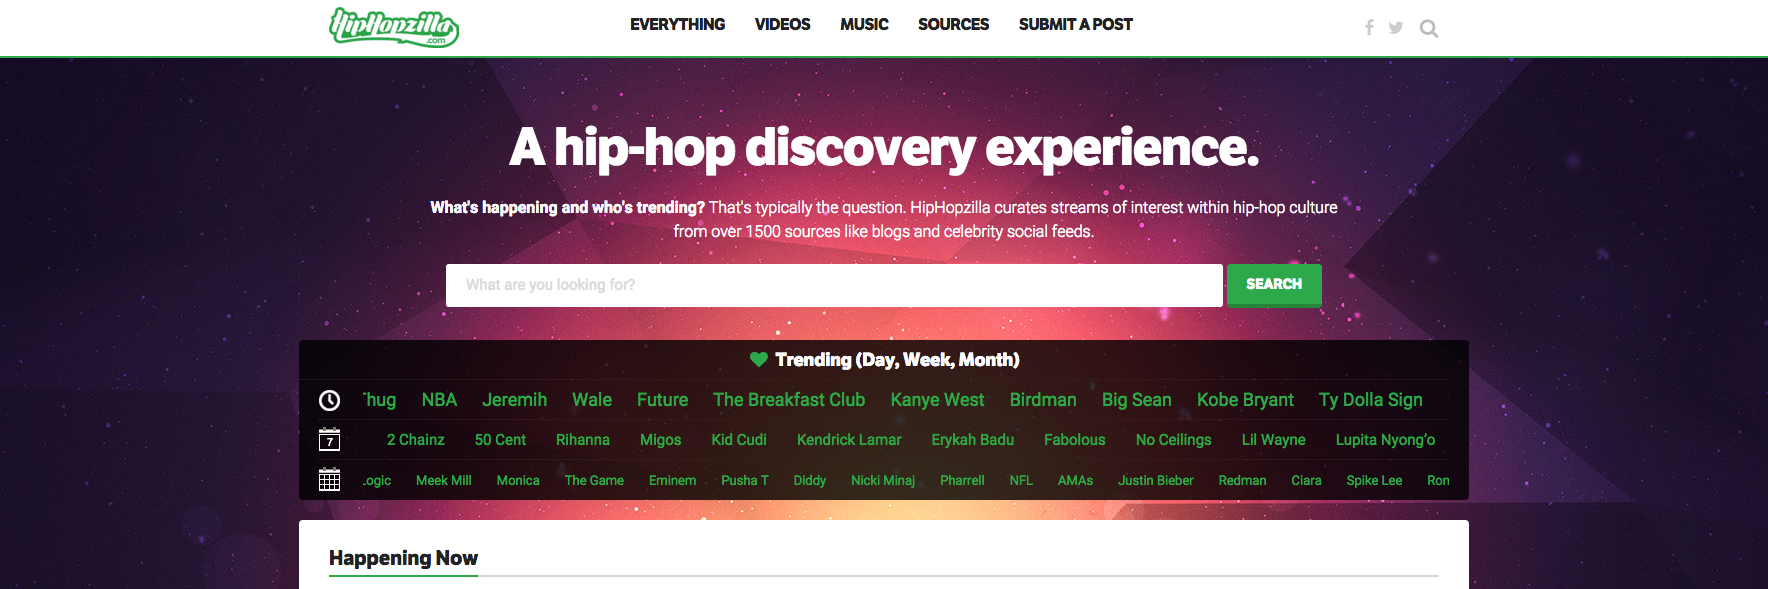The height and width of the screenshot is (589, 1768).
Task: Open the Big Sean trending link
Action: pyautogui.click(x=1137, y=400)
